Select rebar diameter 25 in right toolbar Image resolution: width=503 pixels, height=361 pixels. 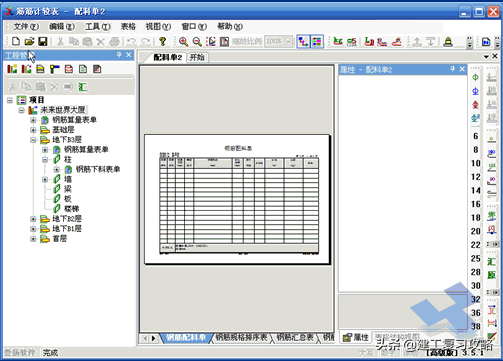(476, 258)
